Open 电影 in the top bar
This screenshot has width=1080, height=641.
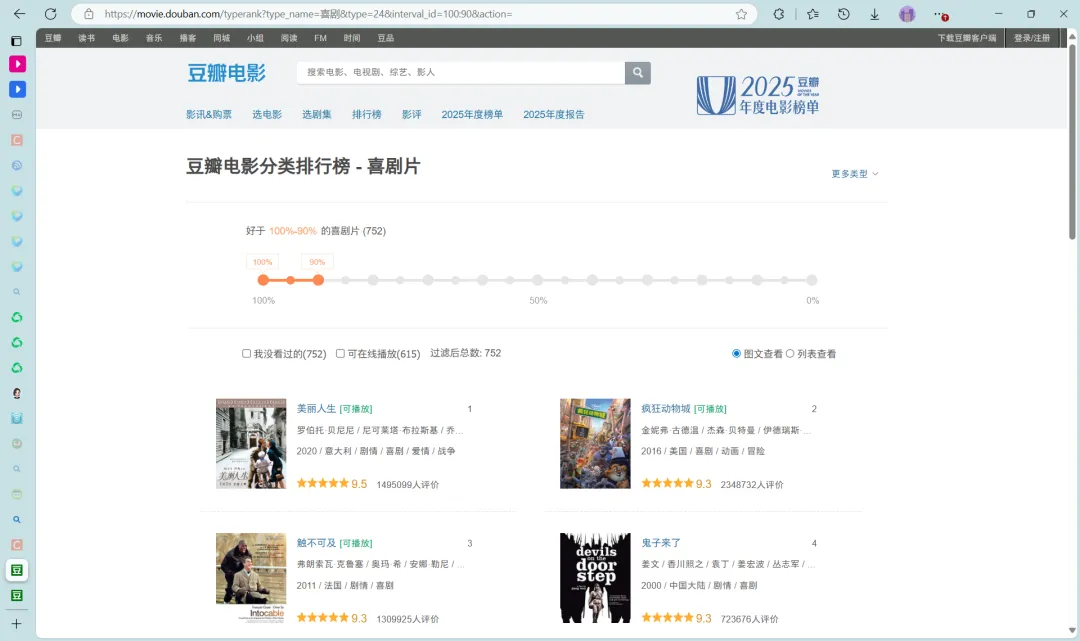tap(121, 38)
